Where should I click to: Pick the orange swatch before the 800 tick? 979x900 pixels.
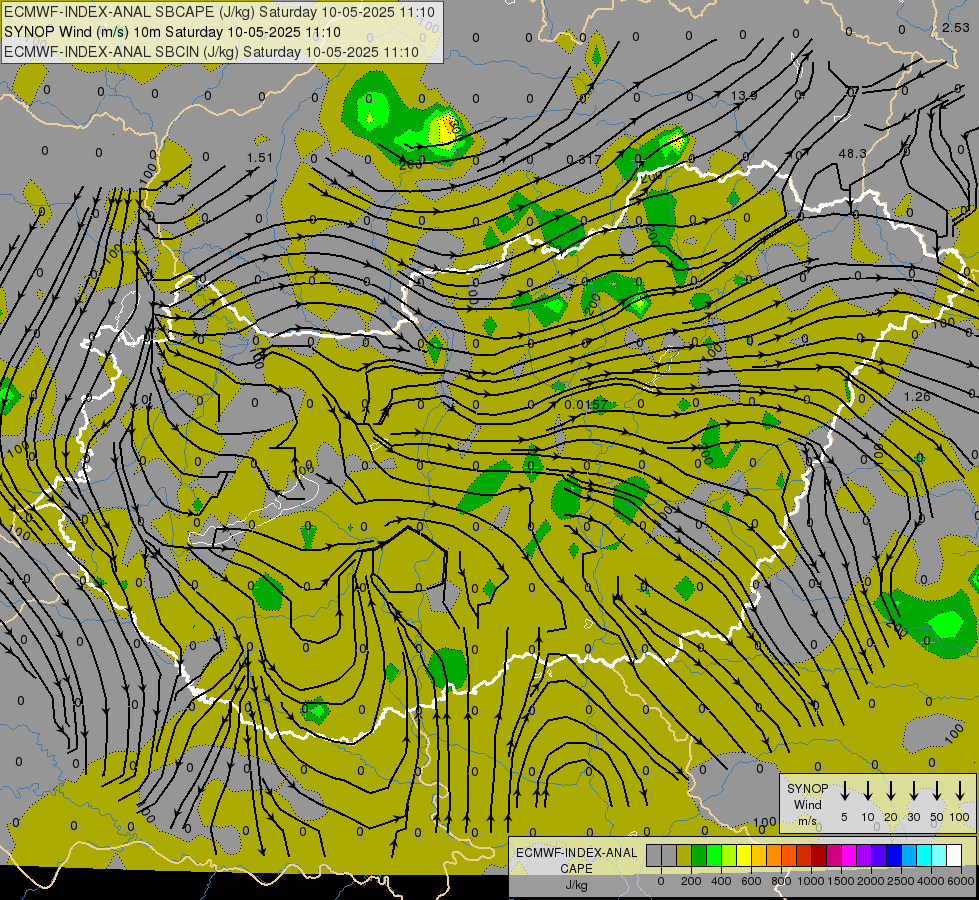[774, 855]
